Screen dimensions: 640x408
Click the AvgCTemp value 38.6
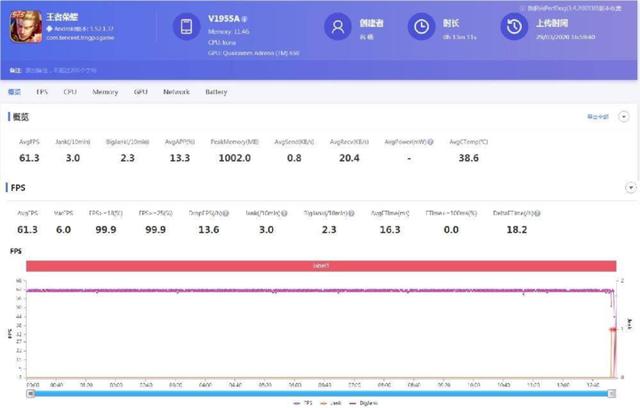click(469, 158)
